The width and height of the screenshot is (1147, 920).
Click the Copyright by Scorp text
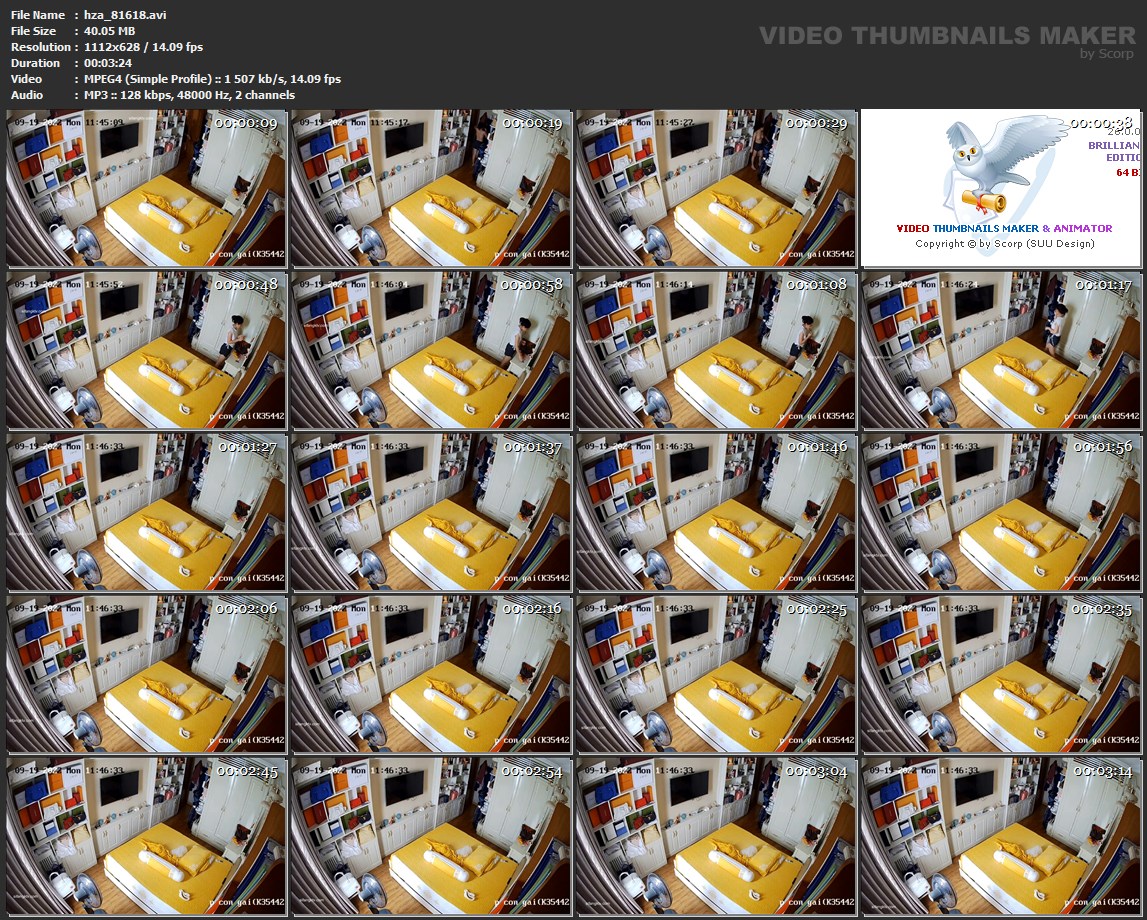(1004, 244)
